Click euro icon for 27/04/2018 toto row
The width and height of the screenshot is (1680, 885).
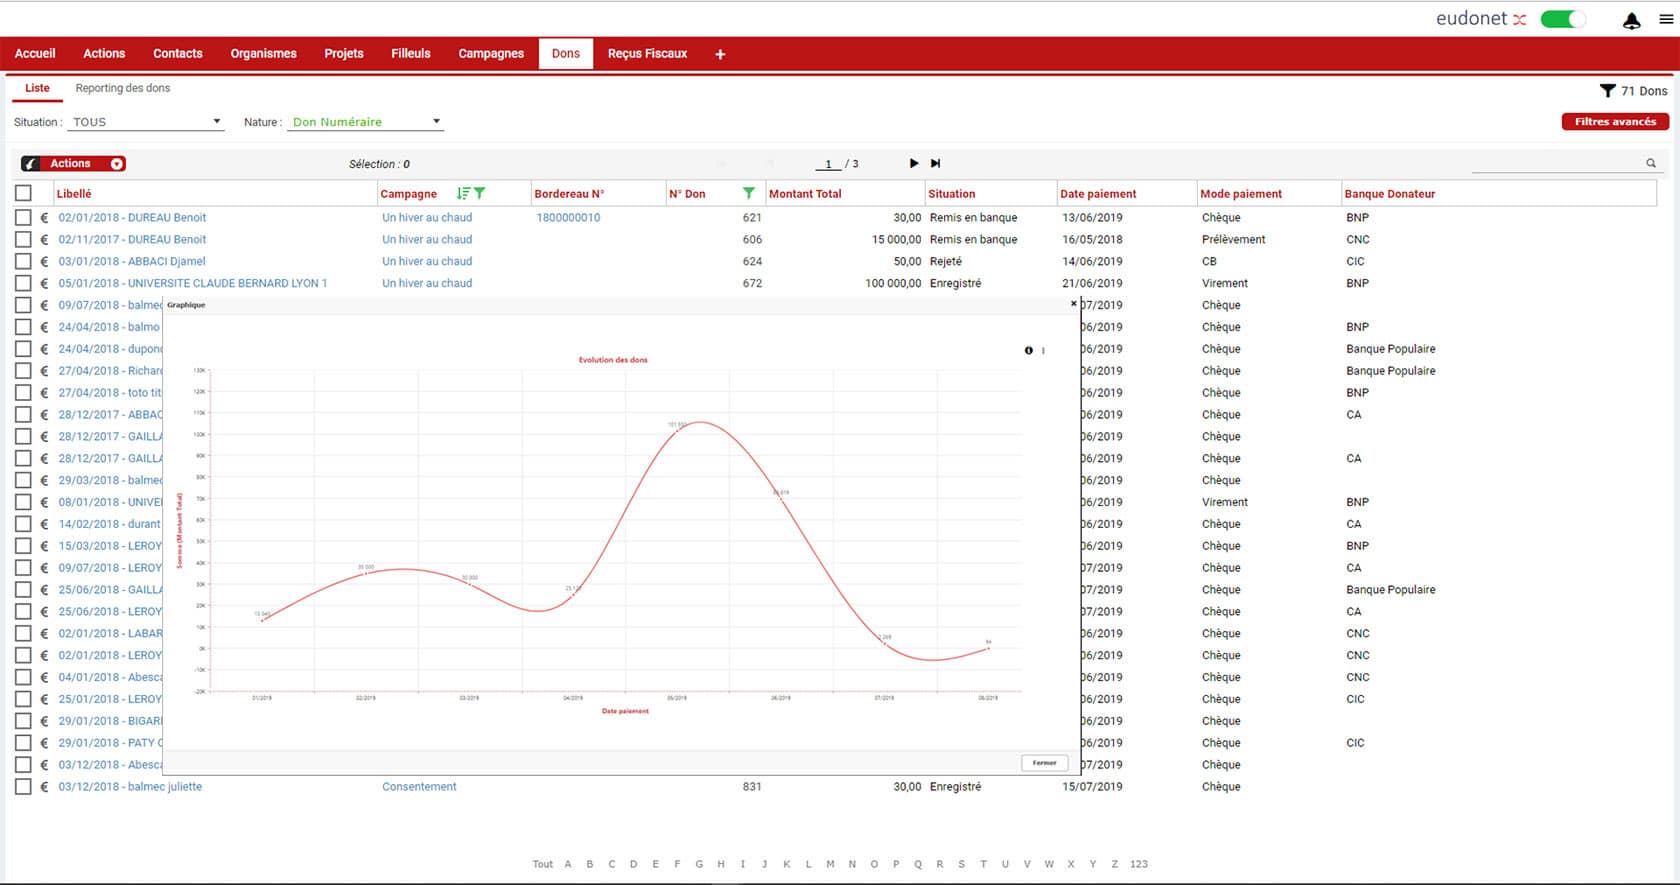pyautogui.click(x=44, y=393)
